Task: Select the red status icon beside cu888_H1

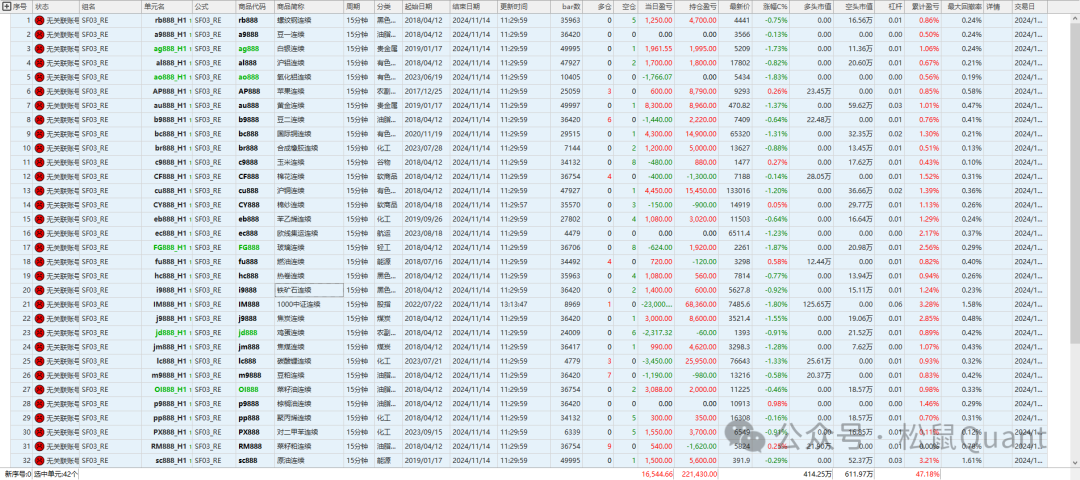Action: pos(39,190)
